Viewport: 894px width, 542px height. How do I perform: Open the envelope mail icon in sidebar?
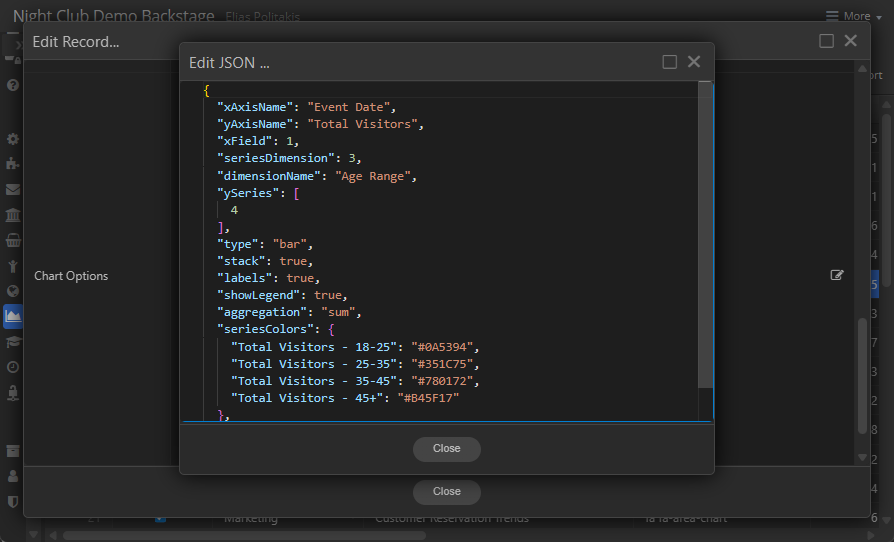pos(13,189)
